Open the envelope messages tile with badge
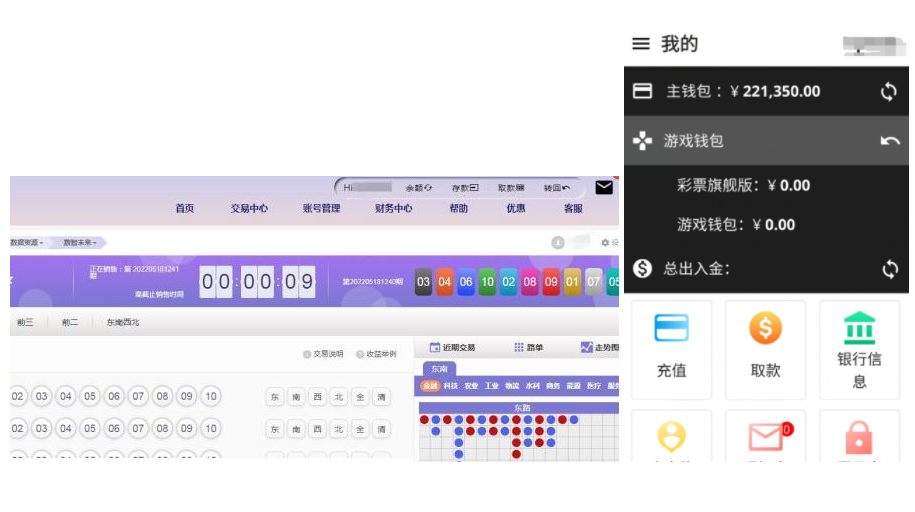915x512 pixels. [766, 436]
